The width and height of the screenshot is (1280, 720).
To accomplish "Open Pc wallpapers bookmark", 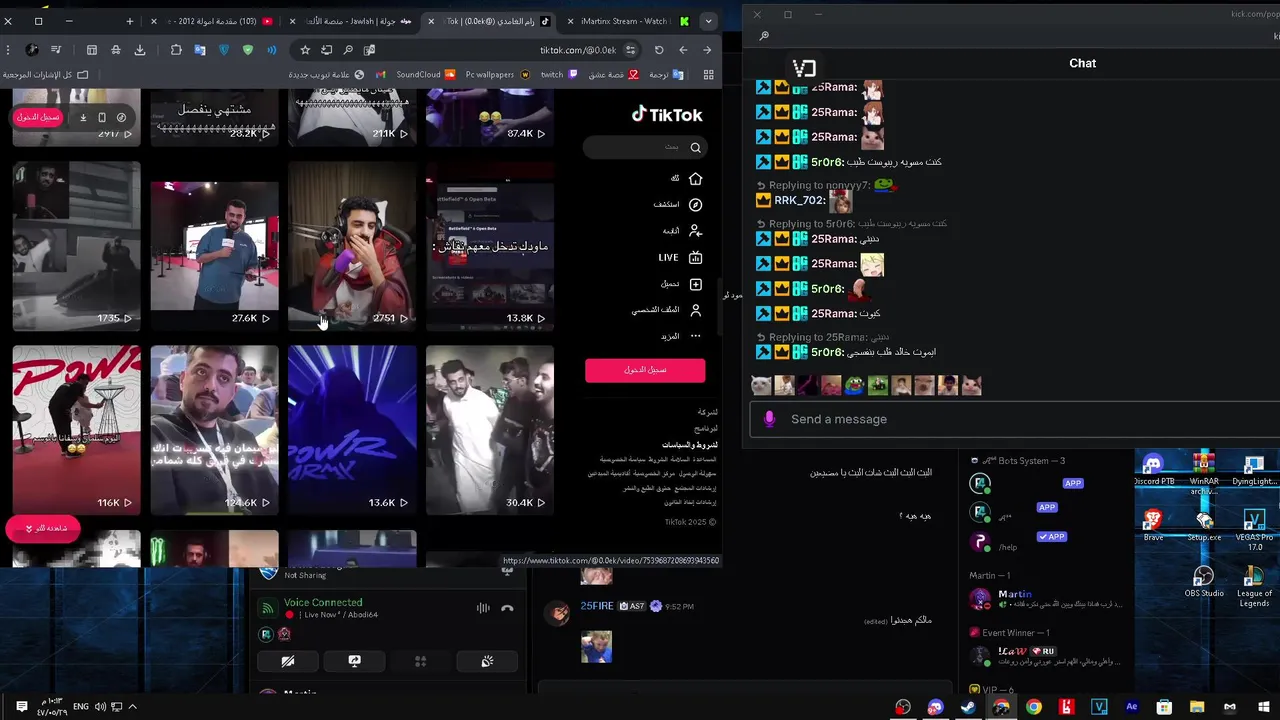I will [496, 75].
